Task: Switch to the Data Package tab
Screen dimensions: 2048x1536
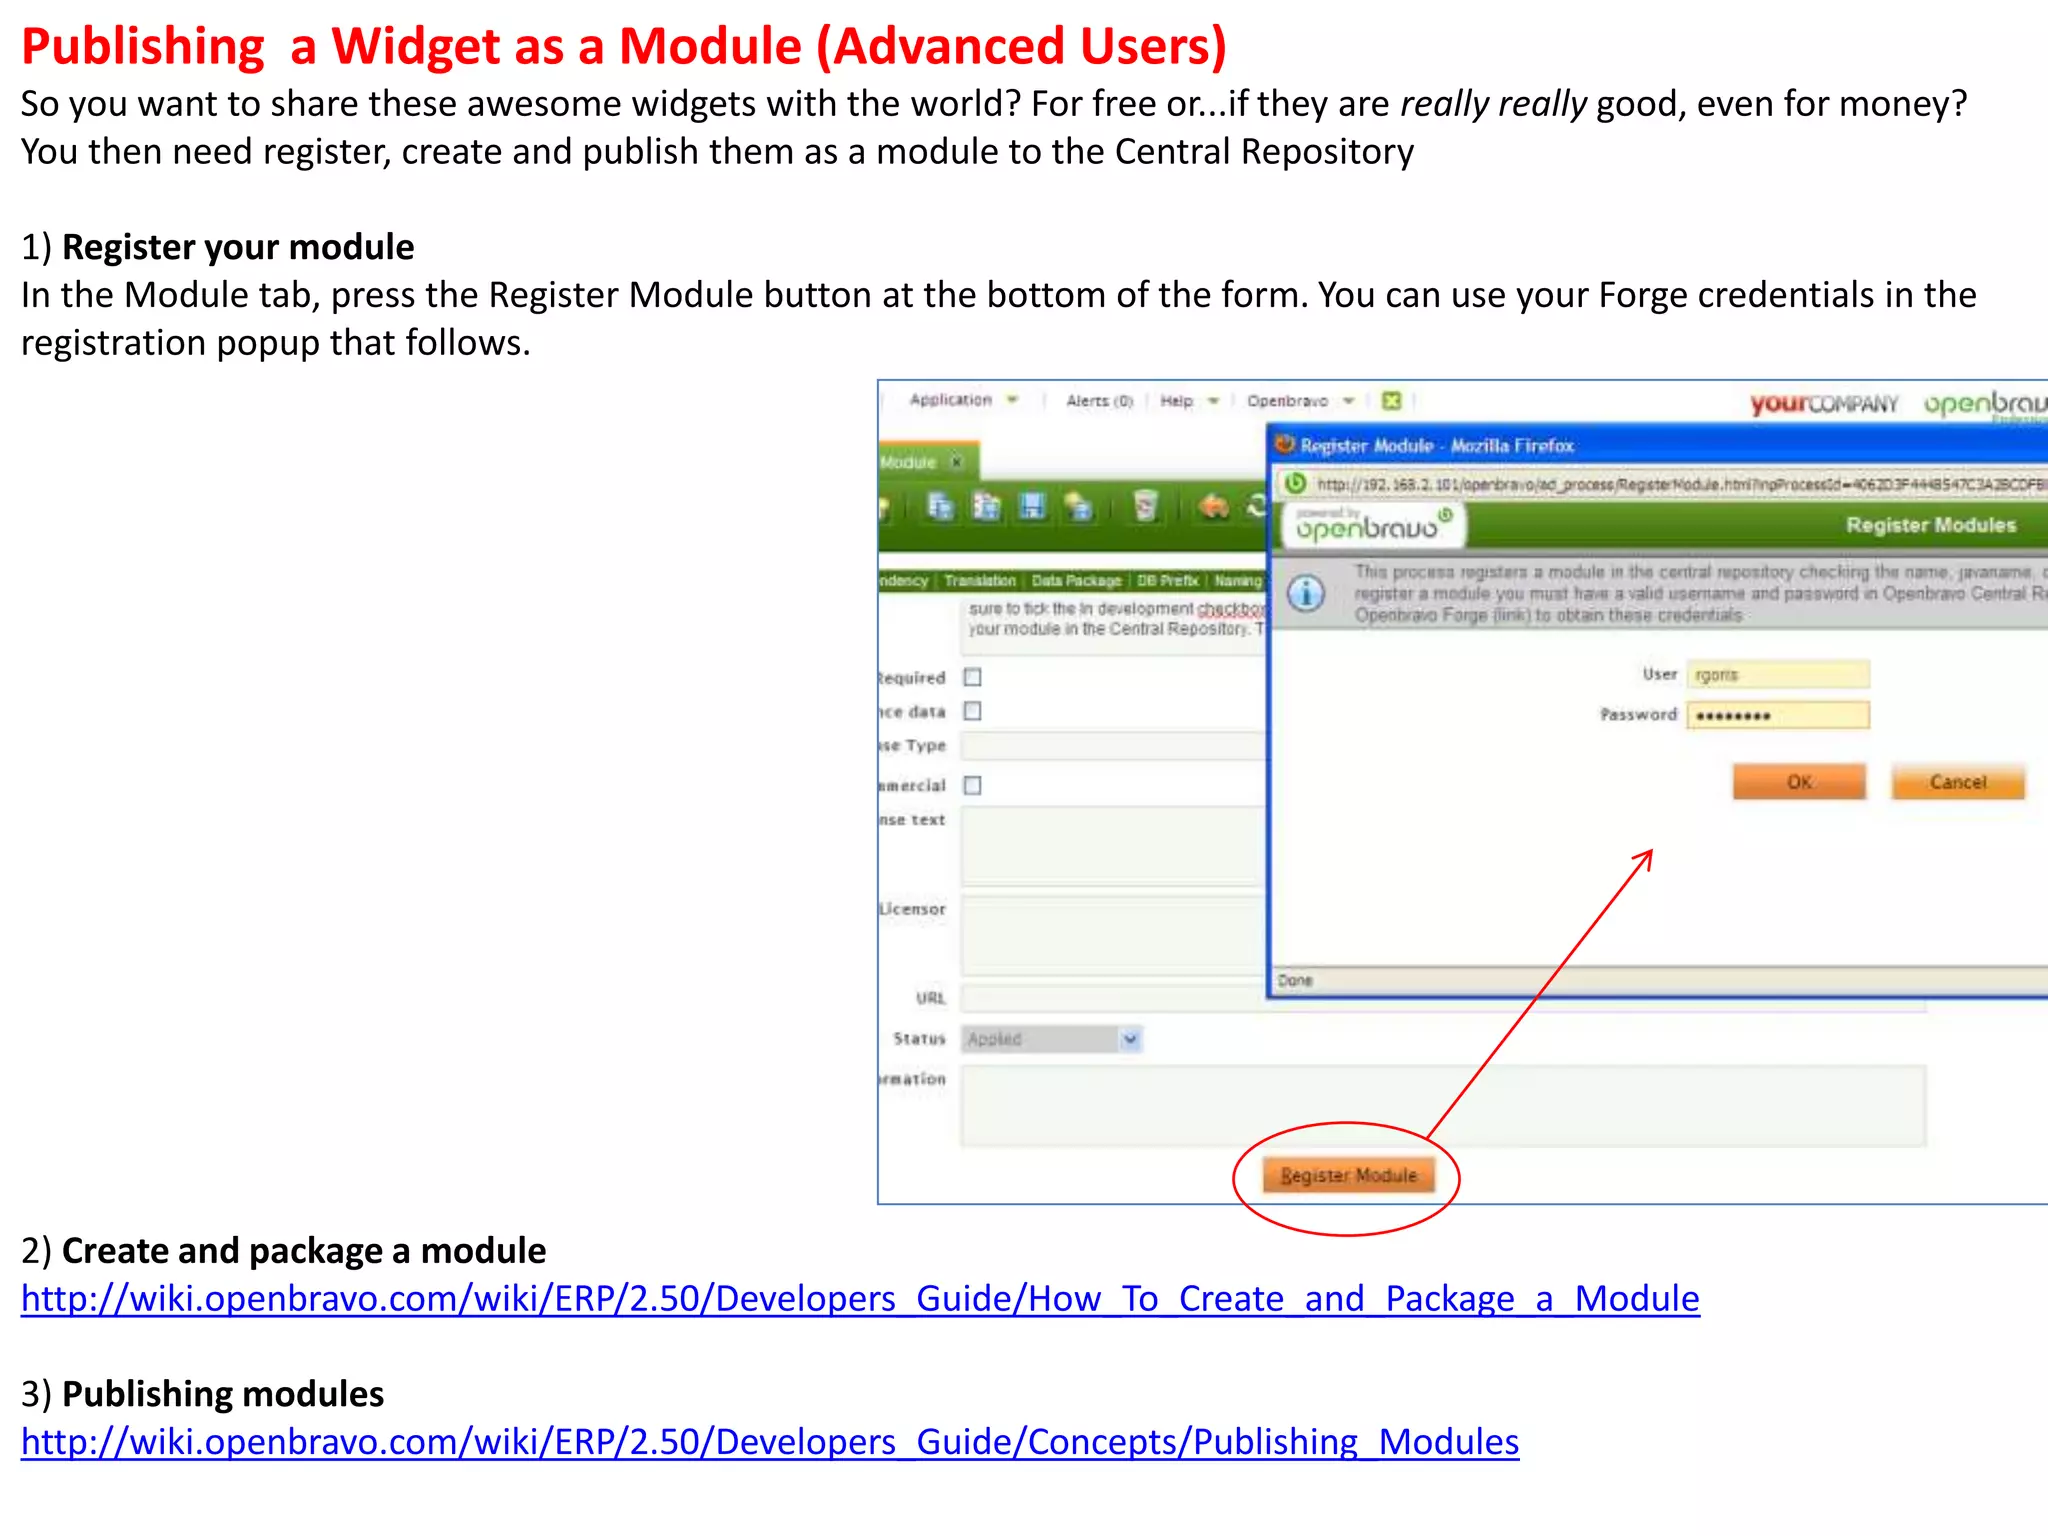Action: click(1076, 581)
